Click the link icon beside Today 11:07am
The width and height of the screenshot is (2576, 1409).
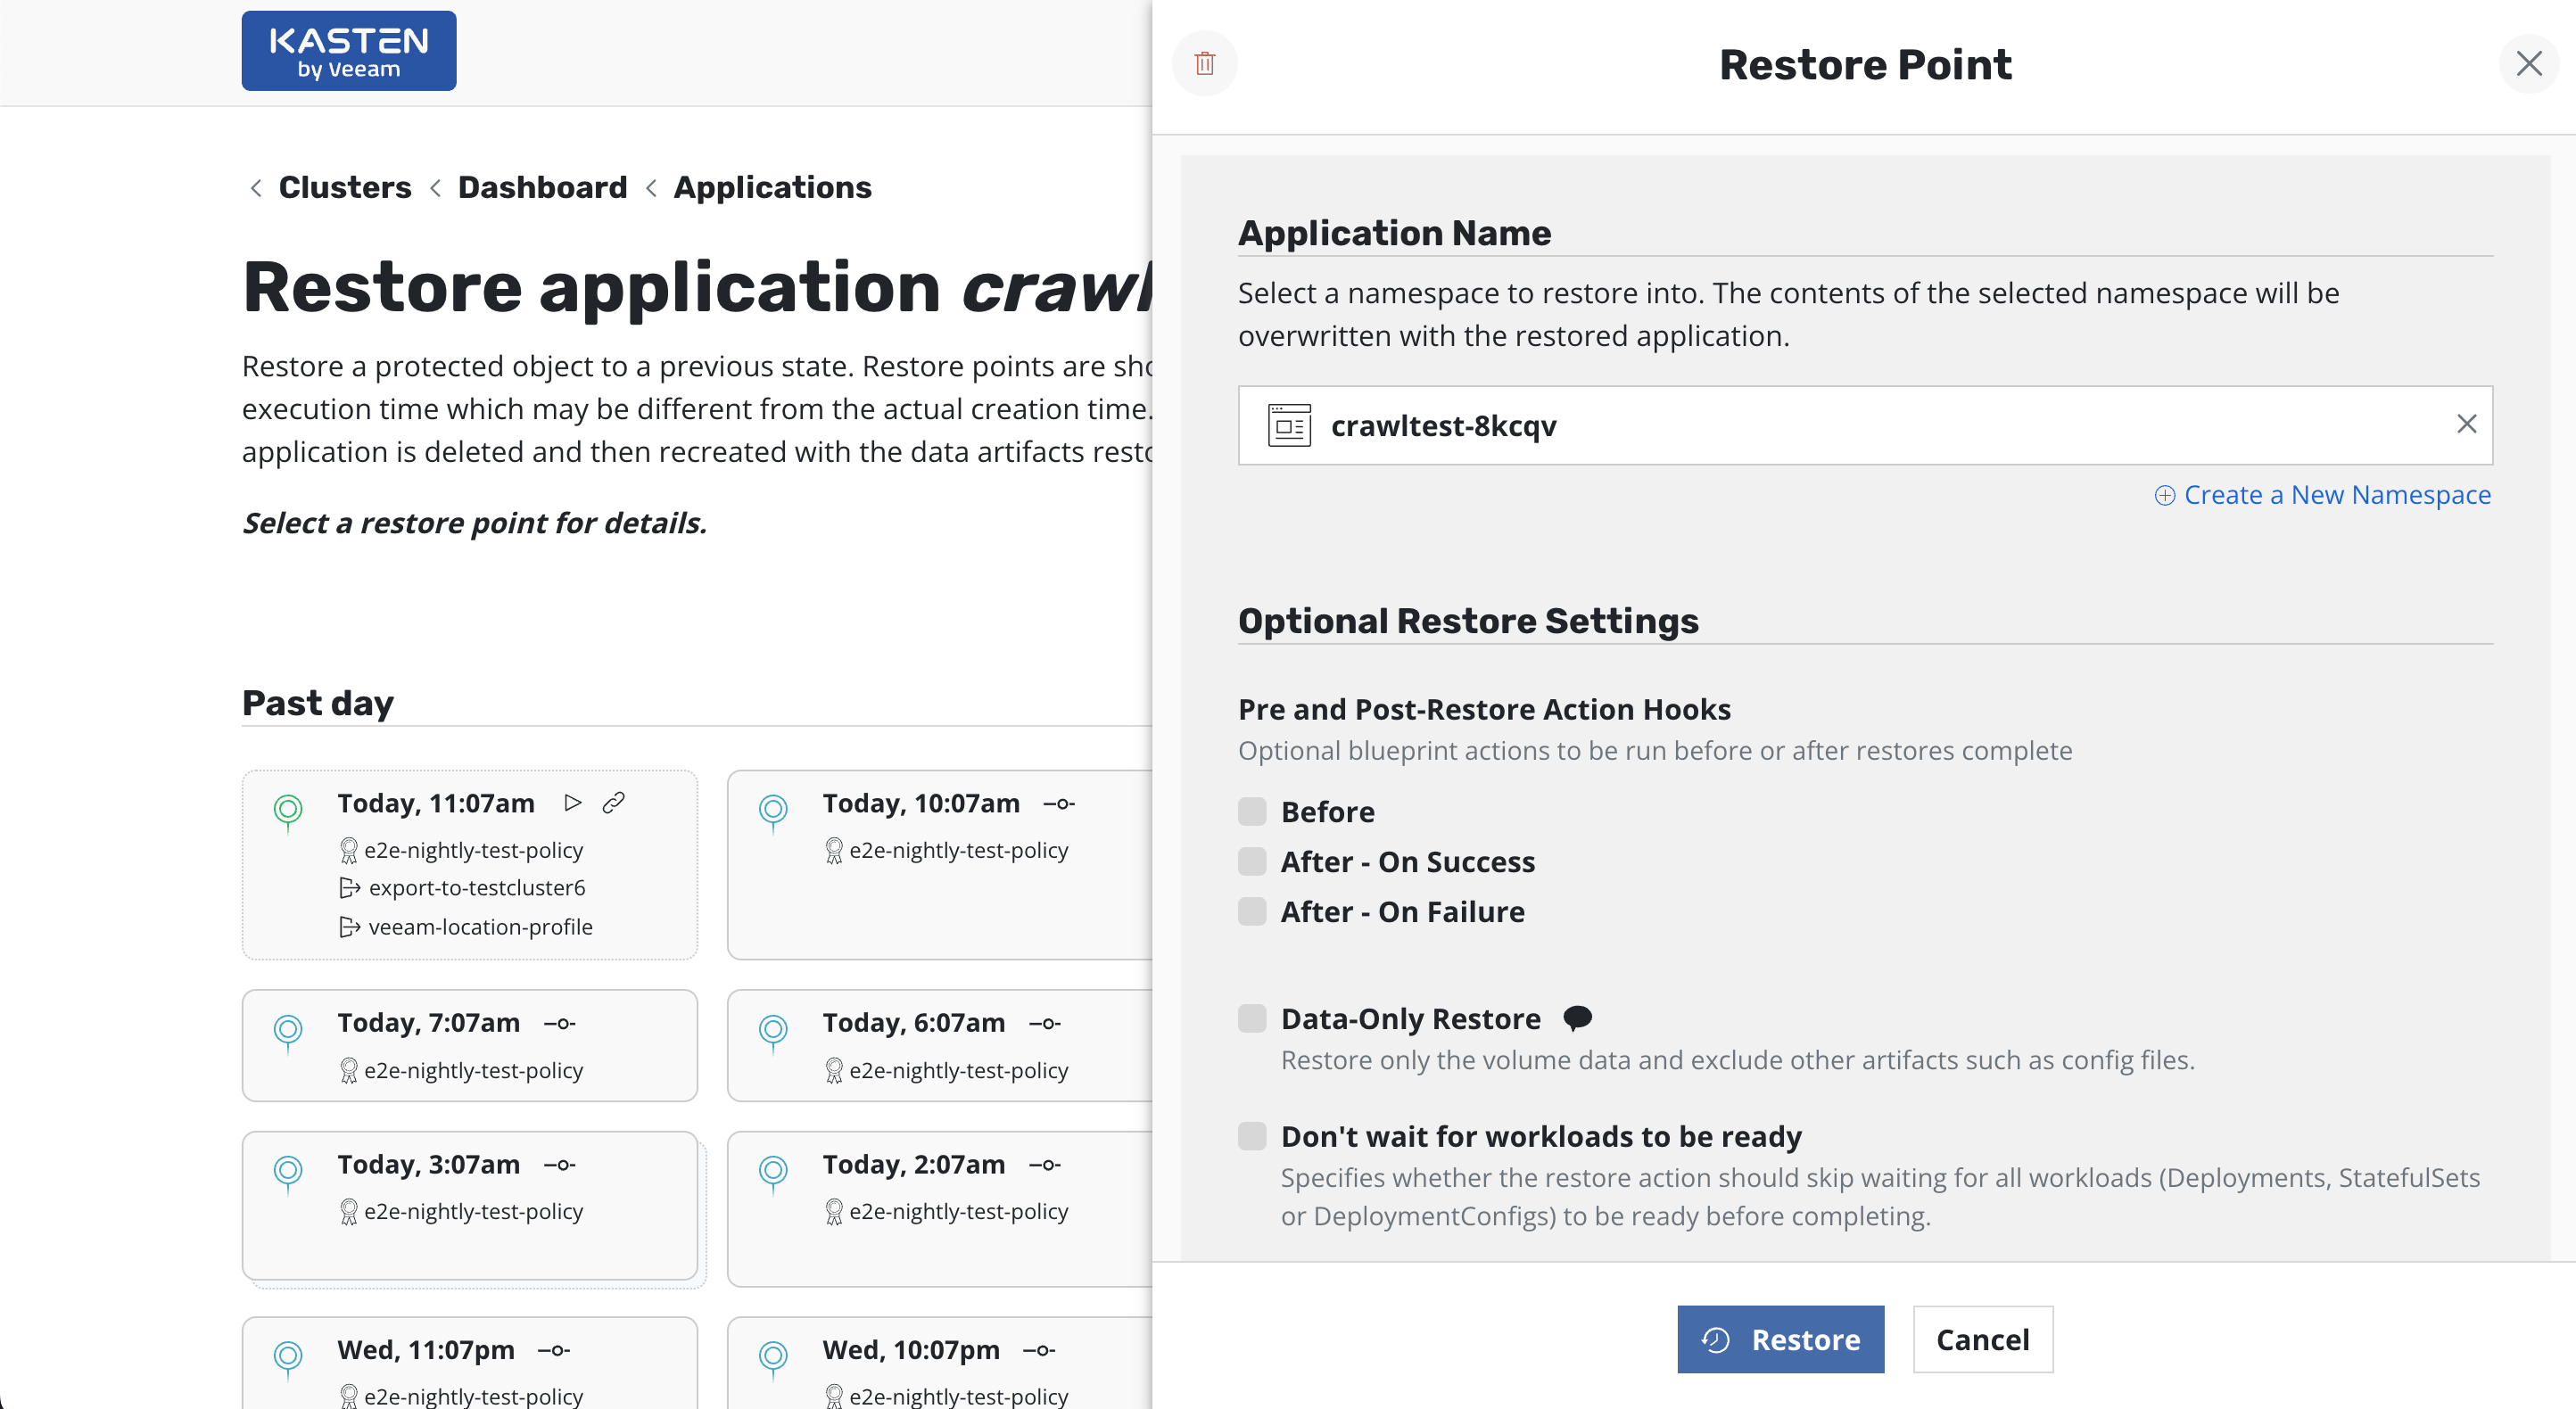613,802
